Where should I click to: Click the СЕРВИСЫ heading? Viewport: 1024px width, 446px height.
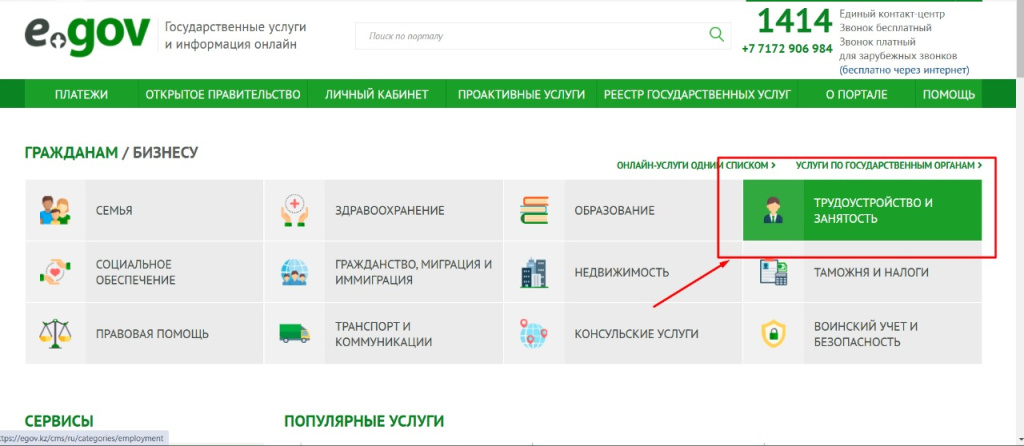(59, 421)
